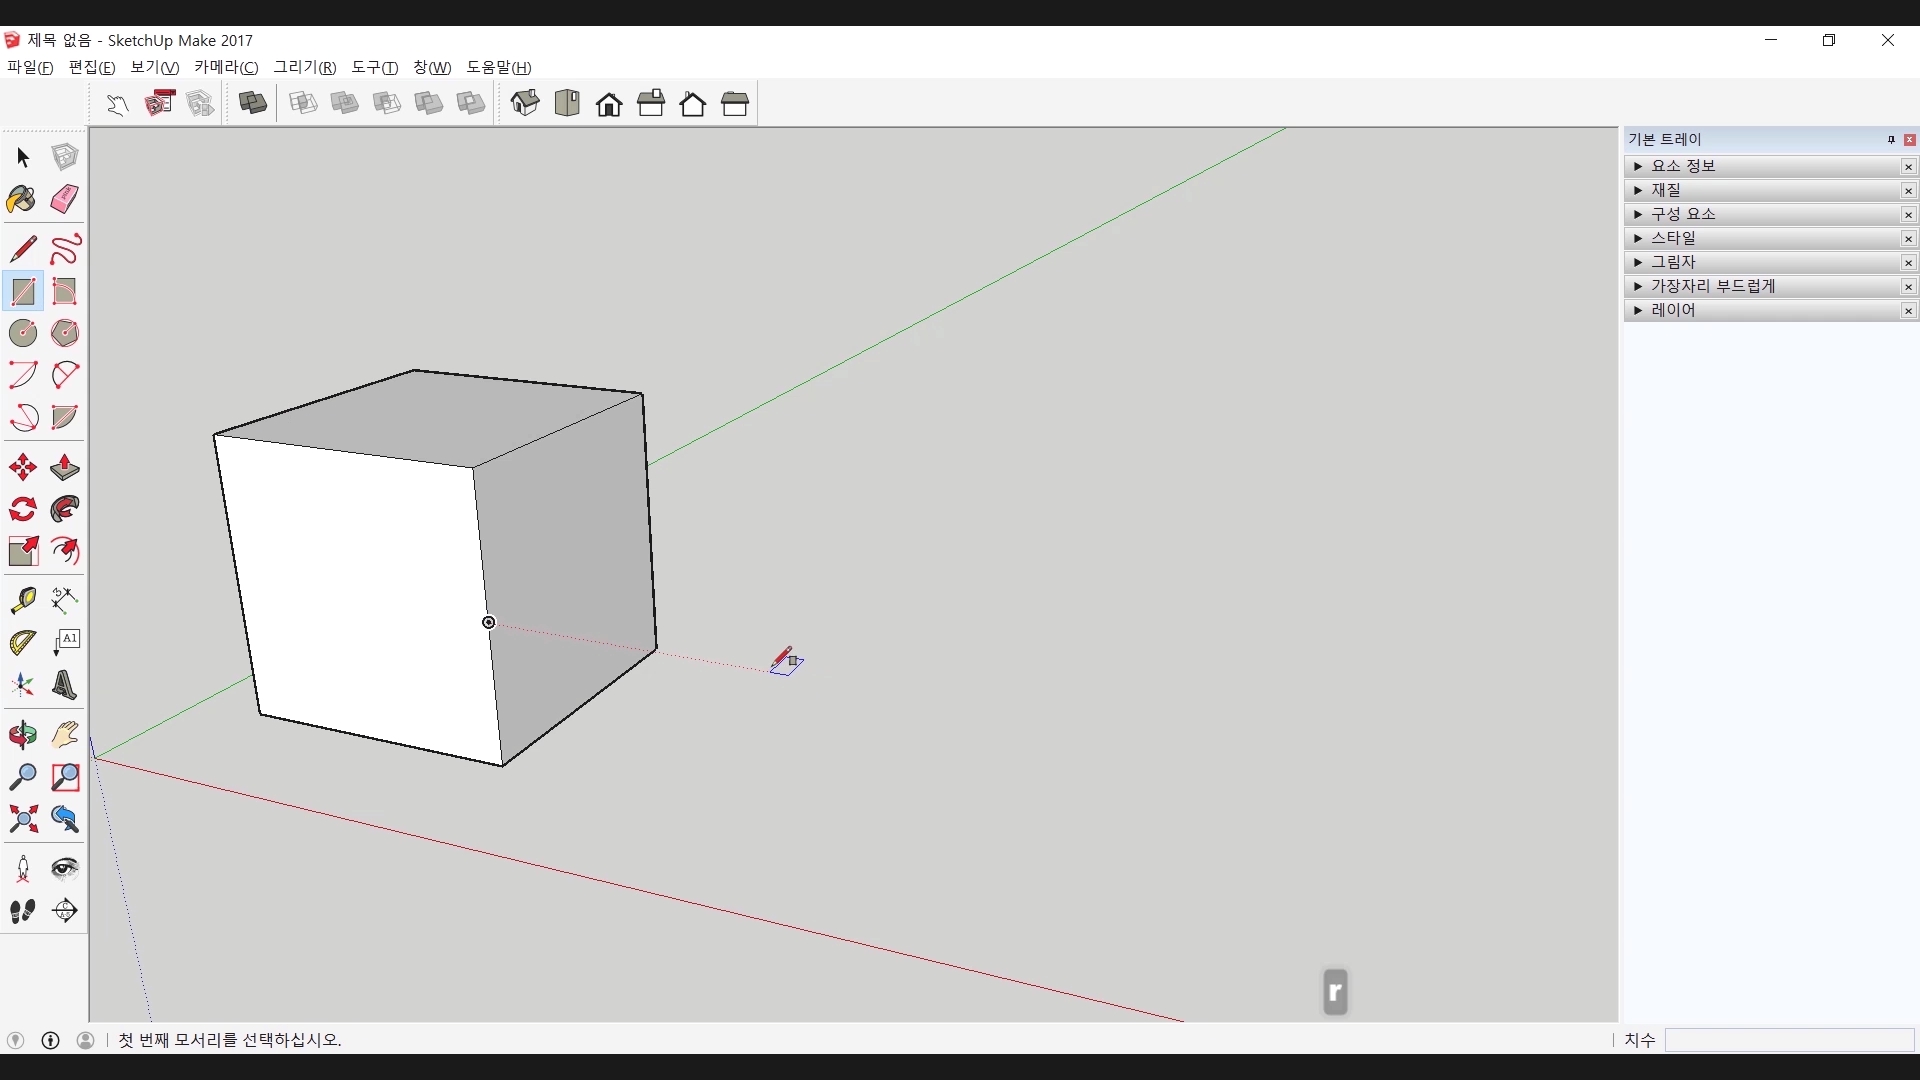Pick the Push/Pull tool
The height and width of the screenshot is (1080, 1920).
(65, 468)
